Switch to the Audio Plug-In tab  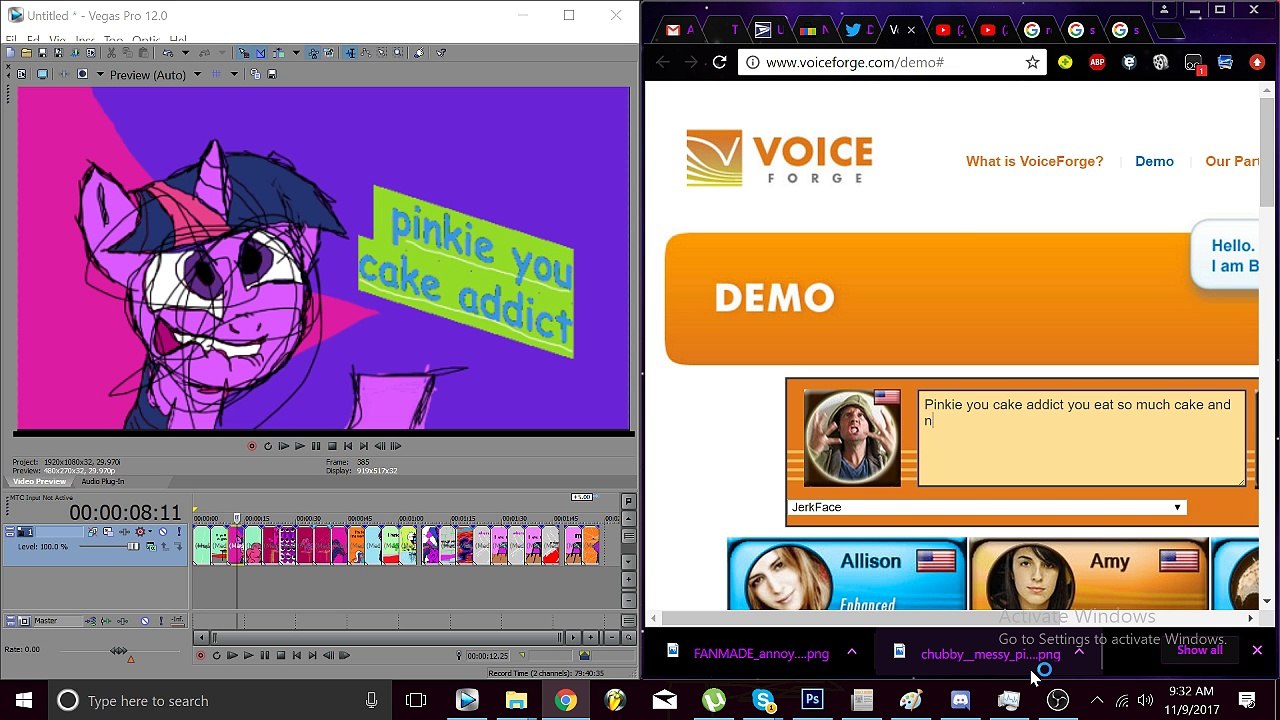point(103,481)
